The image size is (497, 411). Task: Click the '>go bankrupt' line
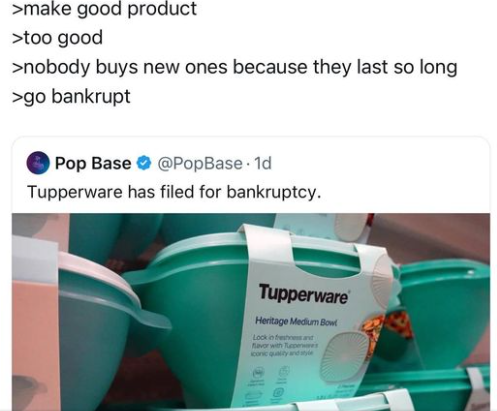tap(71, 97)
